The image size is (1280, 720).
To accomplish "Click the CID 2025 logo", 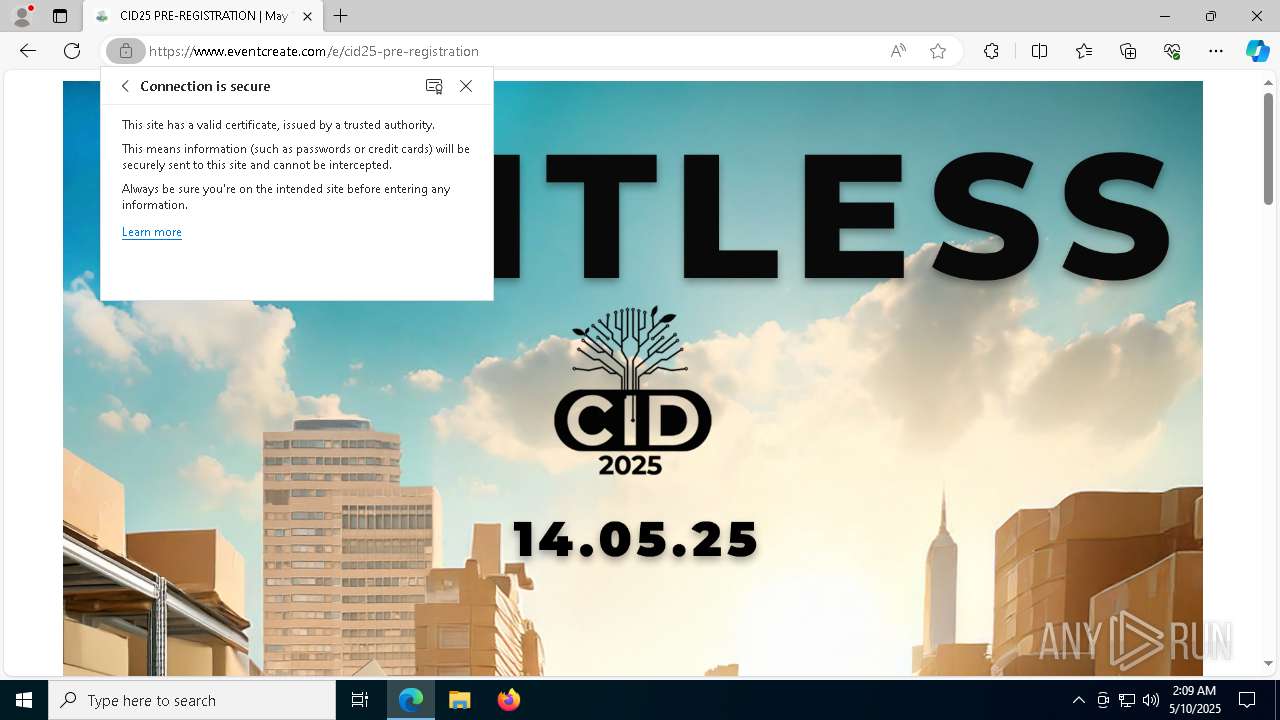I will 632,391.
